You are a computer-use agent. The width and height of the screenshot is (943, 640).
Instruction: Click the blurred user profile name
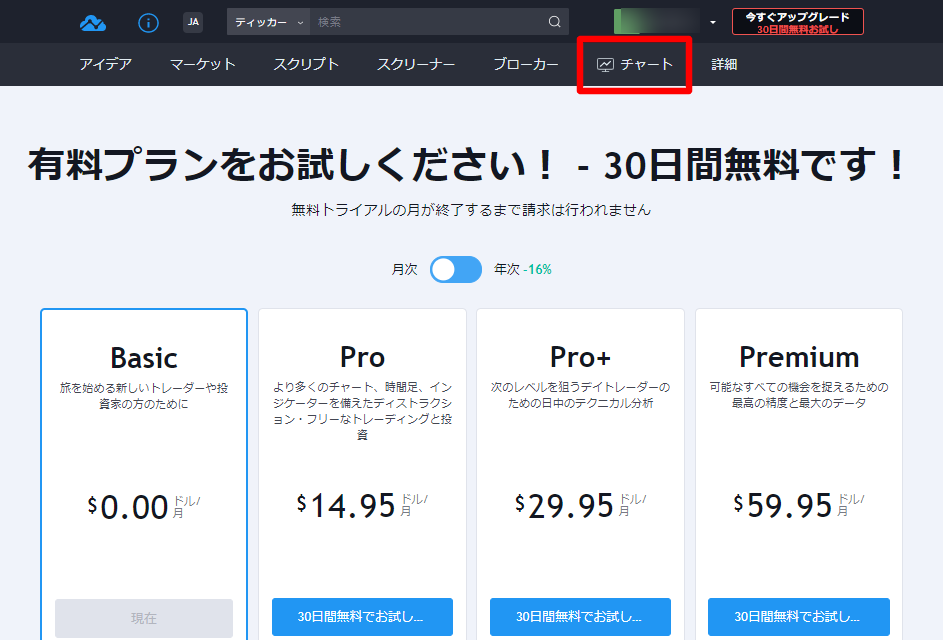tap(656, 22)
